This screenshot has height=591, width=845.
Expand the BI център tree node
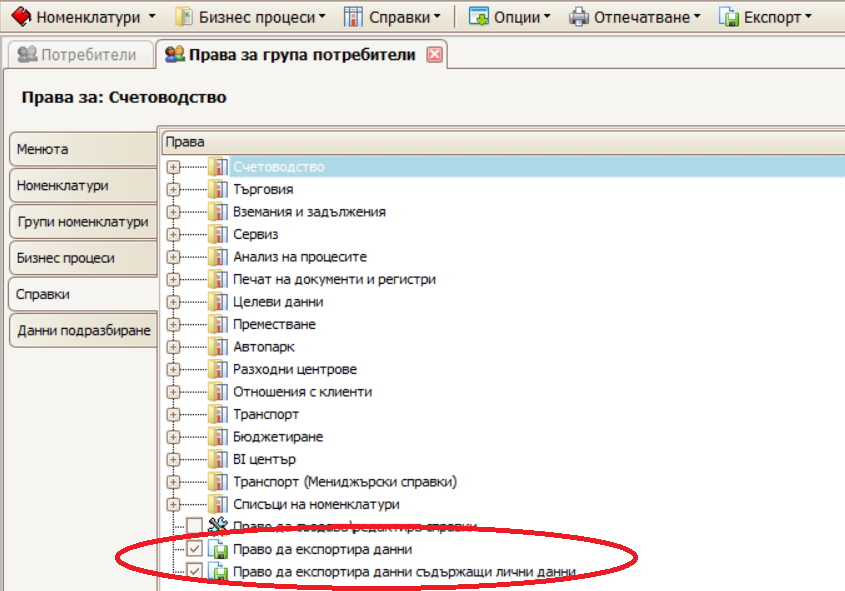(x=173, y=460)
